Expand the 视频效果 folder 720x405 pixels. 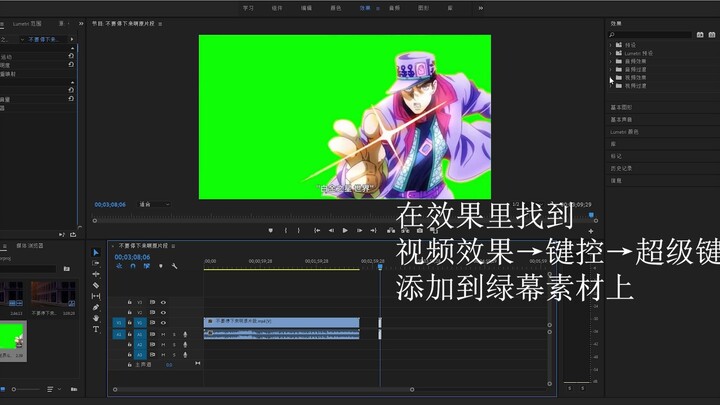pyautogui.click(x=611, y=78)
